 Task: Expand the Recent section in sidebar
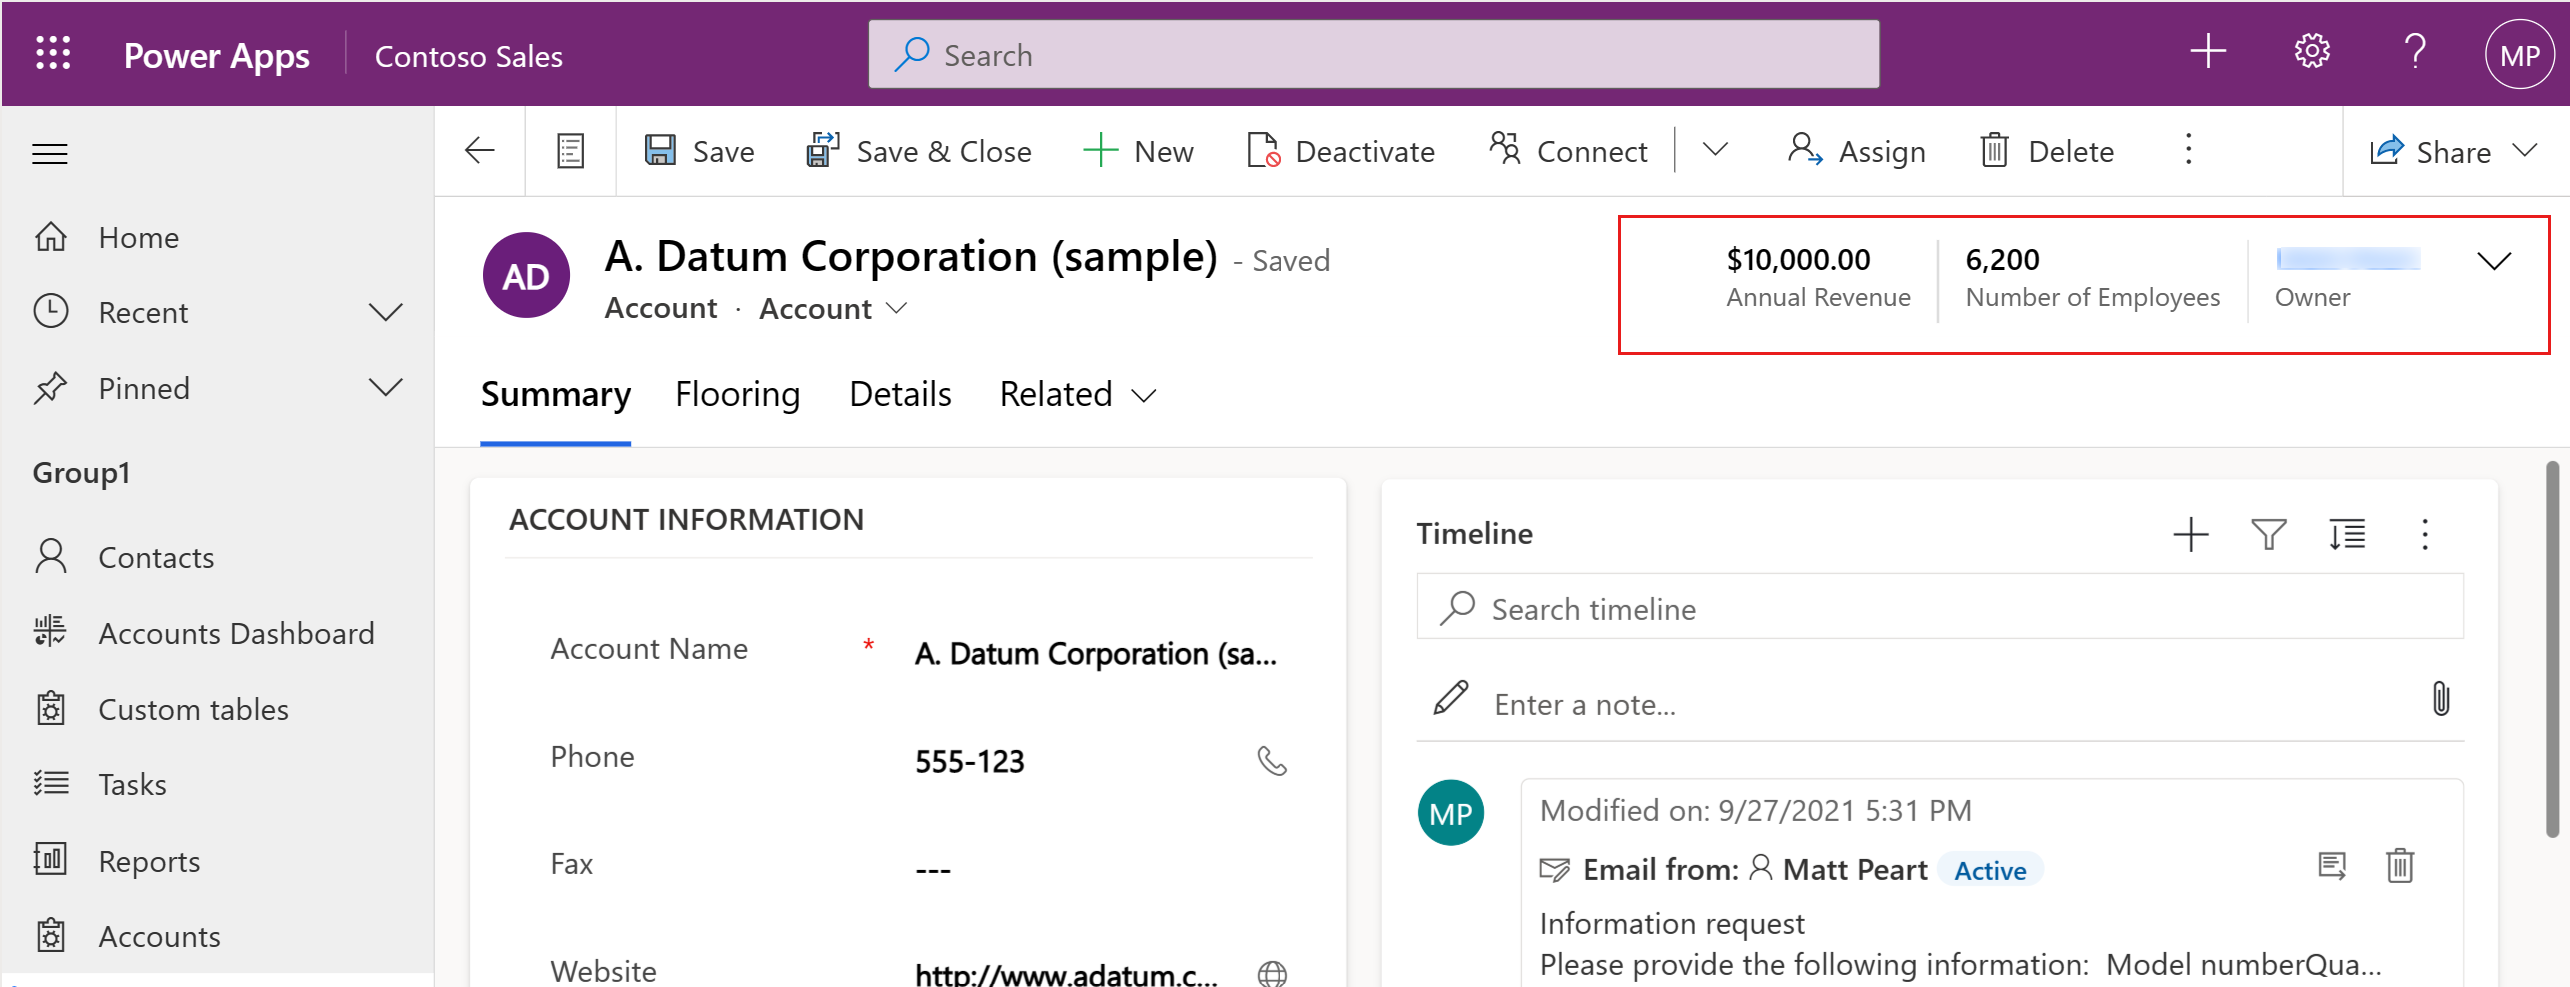click(x=385, y=312)
